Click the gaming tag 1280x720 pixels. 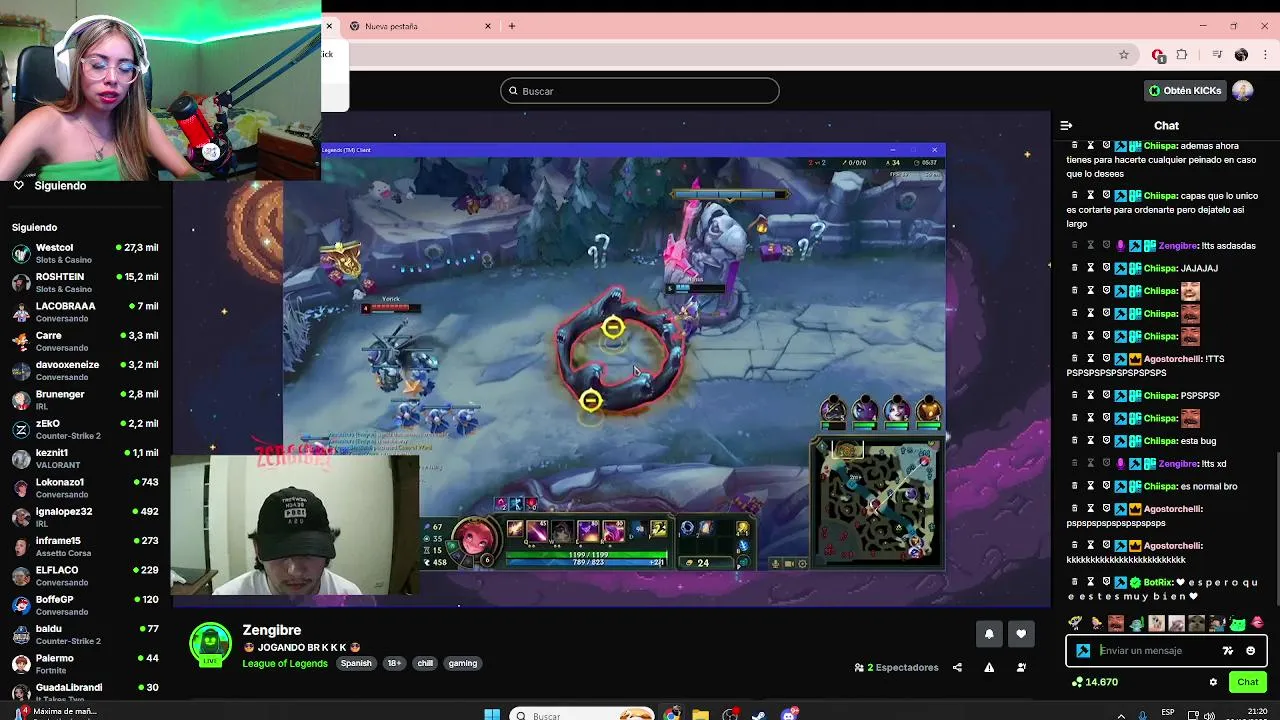(x=462, y=663)
